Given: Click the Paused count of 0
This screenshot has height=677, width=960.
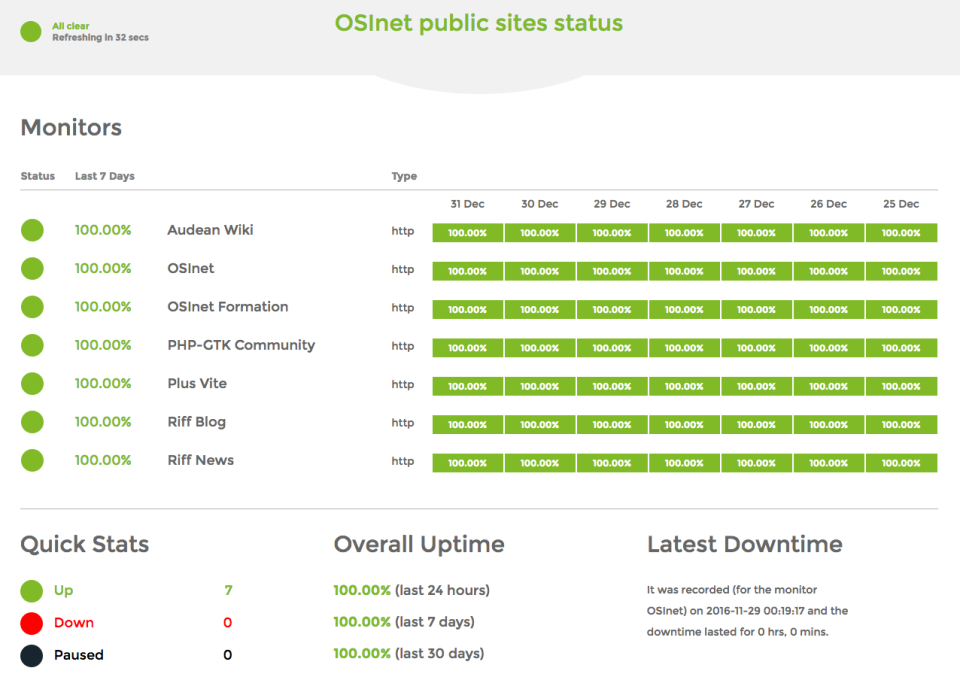Looking at the screenshot, I should [227, 655].
